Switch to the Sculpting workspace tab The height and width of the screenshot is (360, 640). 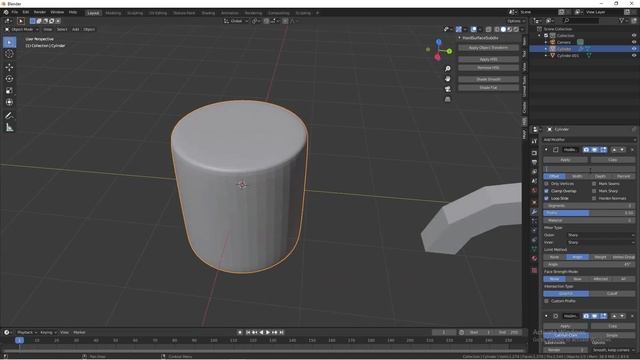pyautogui.click(x=135, y=13)
